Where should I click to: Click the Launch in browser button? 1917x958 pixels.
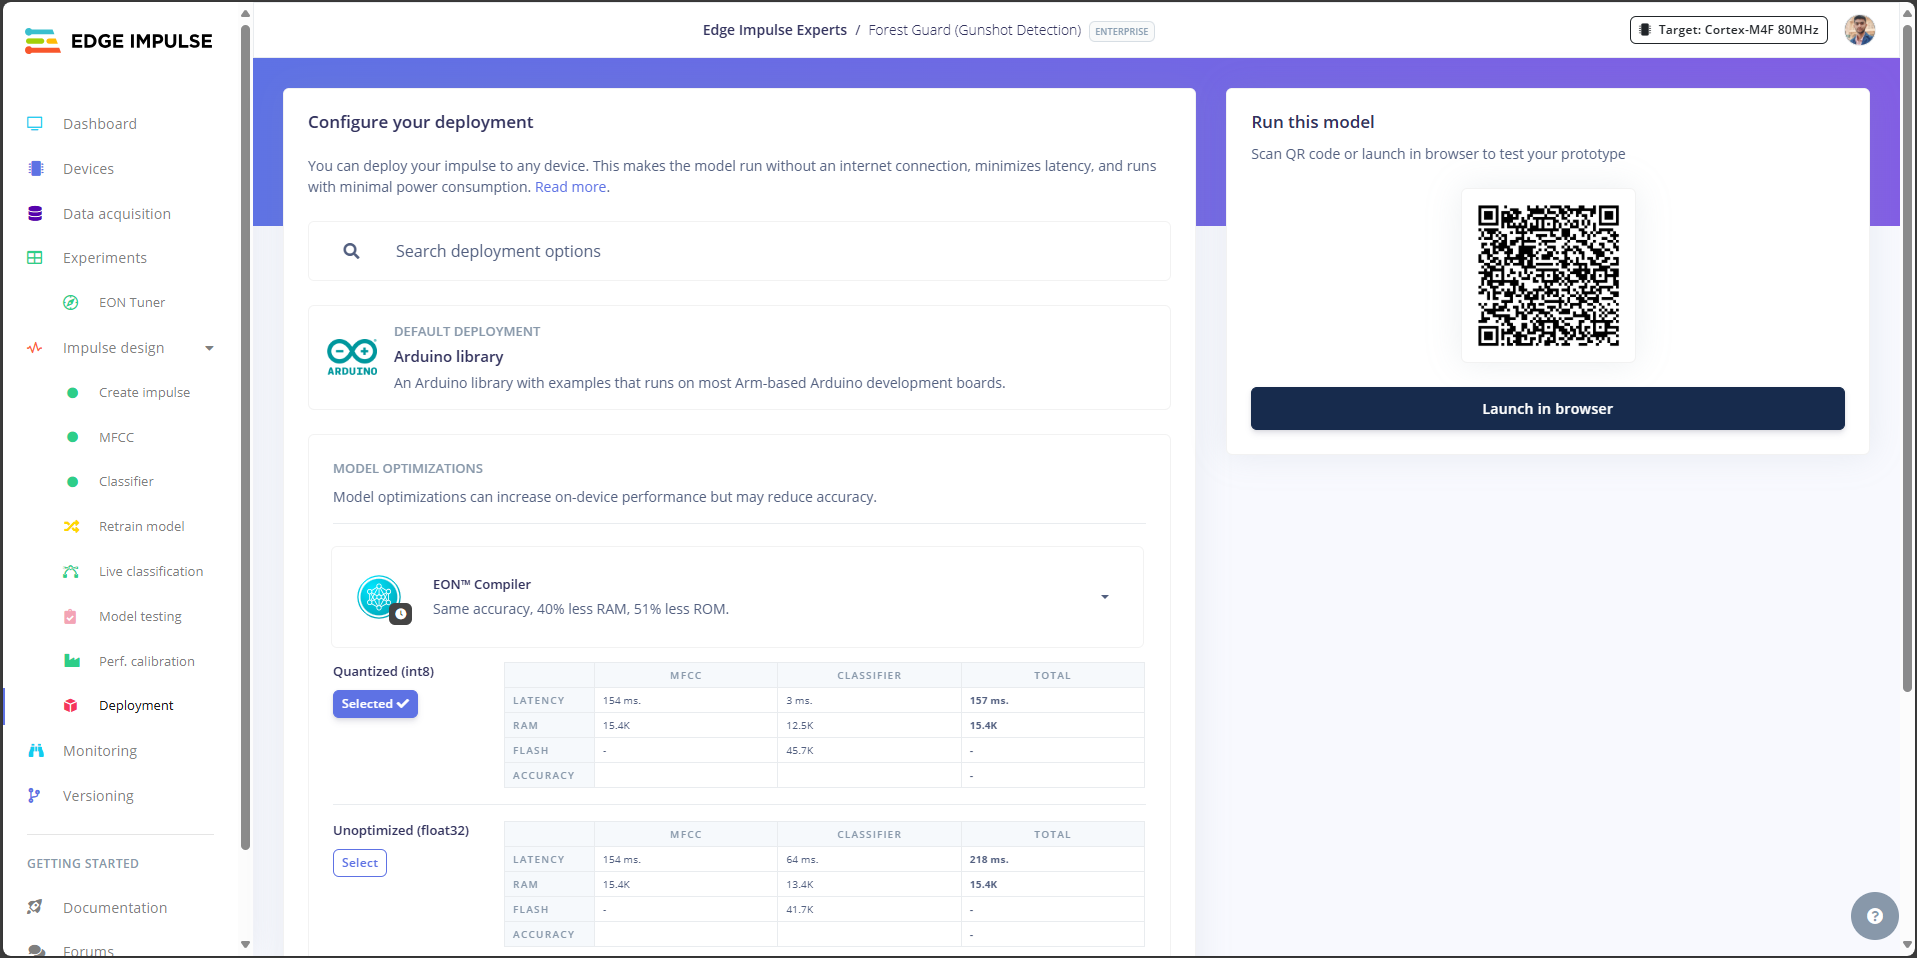click(x=1547, y=409)
